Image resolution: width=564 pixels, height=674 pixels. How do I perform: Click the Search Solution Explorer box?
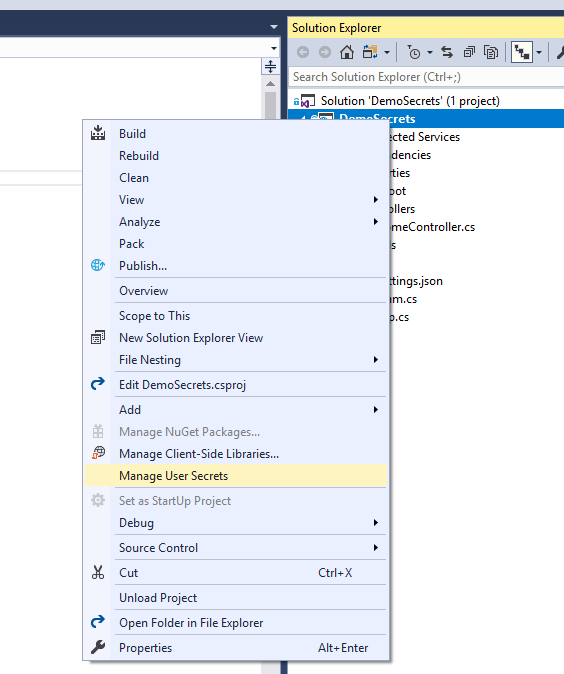click(426, 77)
